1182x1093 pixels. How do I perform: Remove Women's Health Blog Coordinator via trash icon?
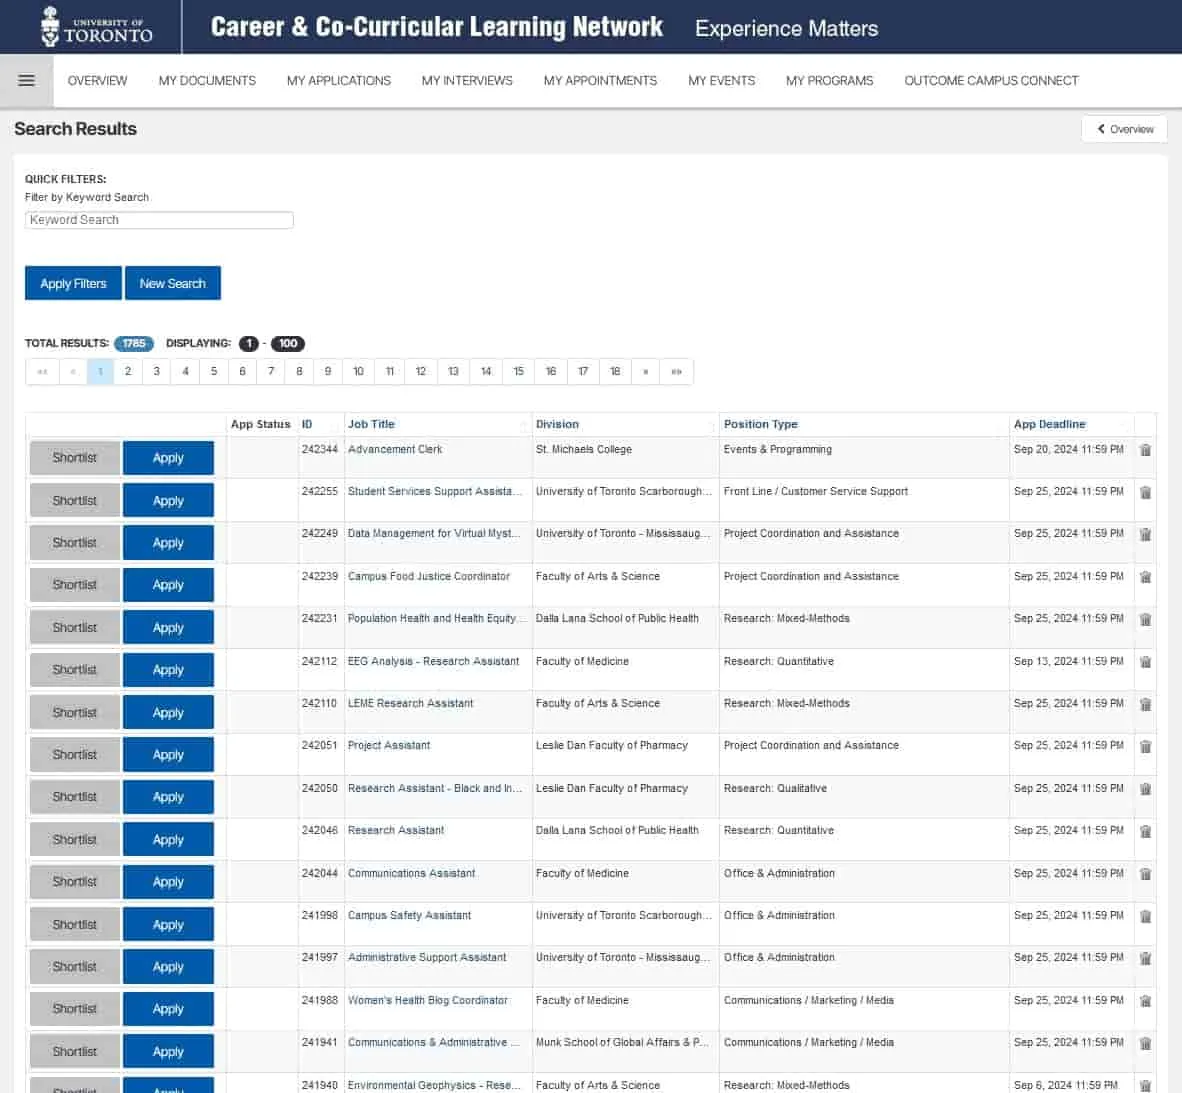point(1145,1001)
